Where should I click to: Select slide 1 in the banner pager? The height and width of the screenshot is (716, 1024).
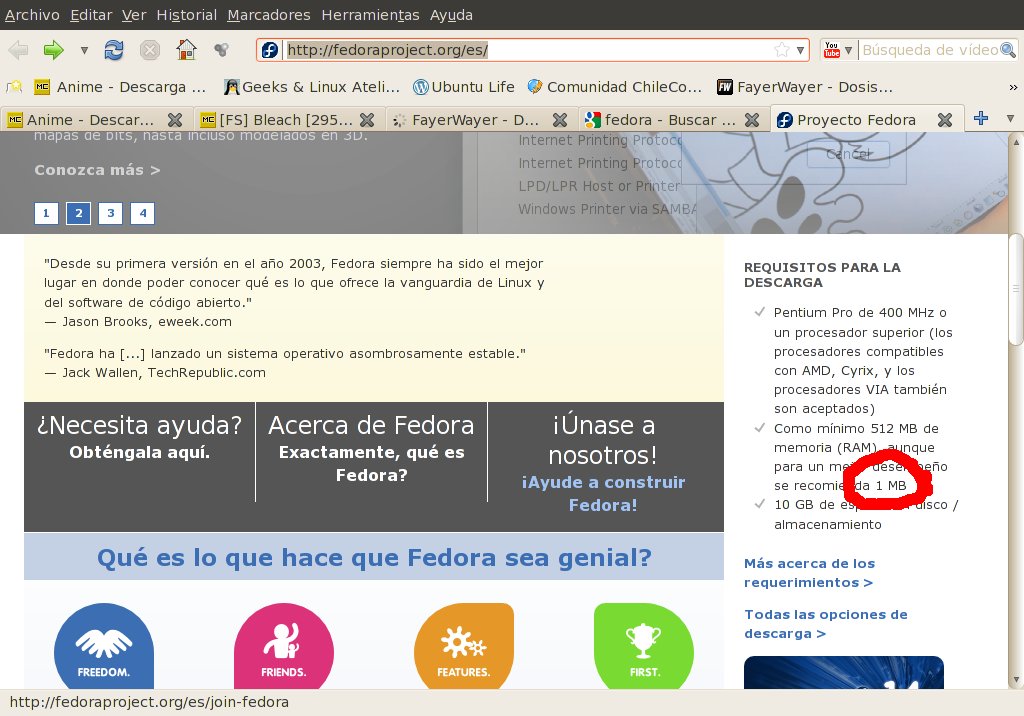[46, 213]
